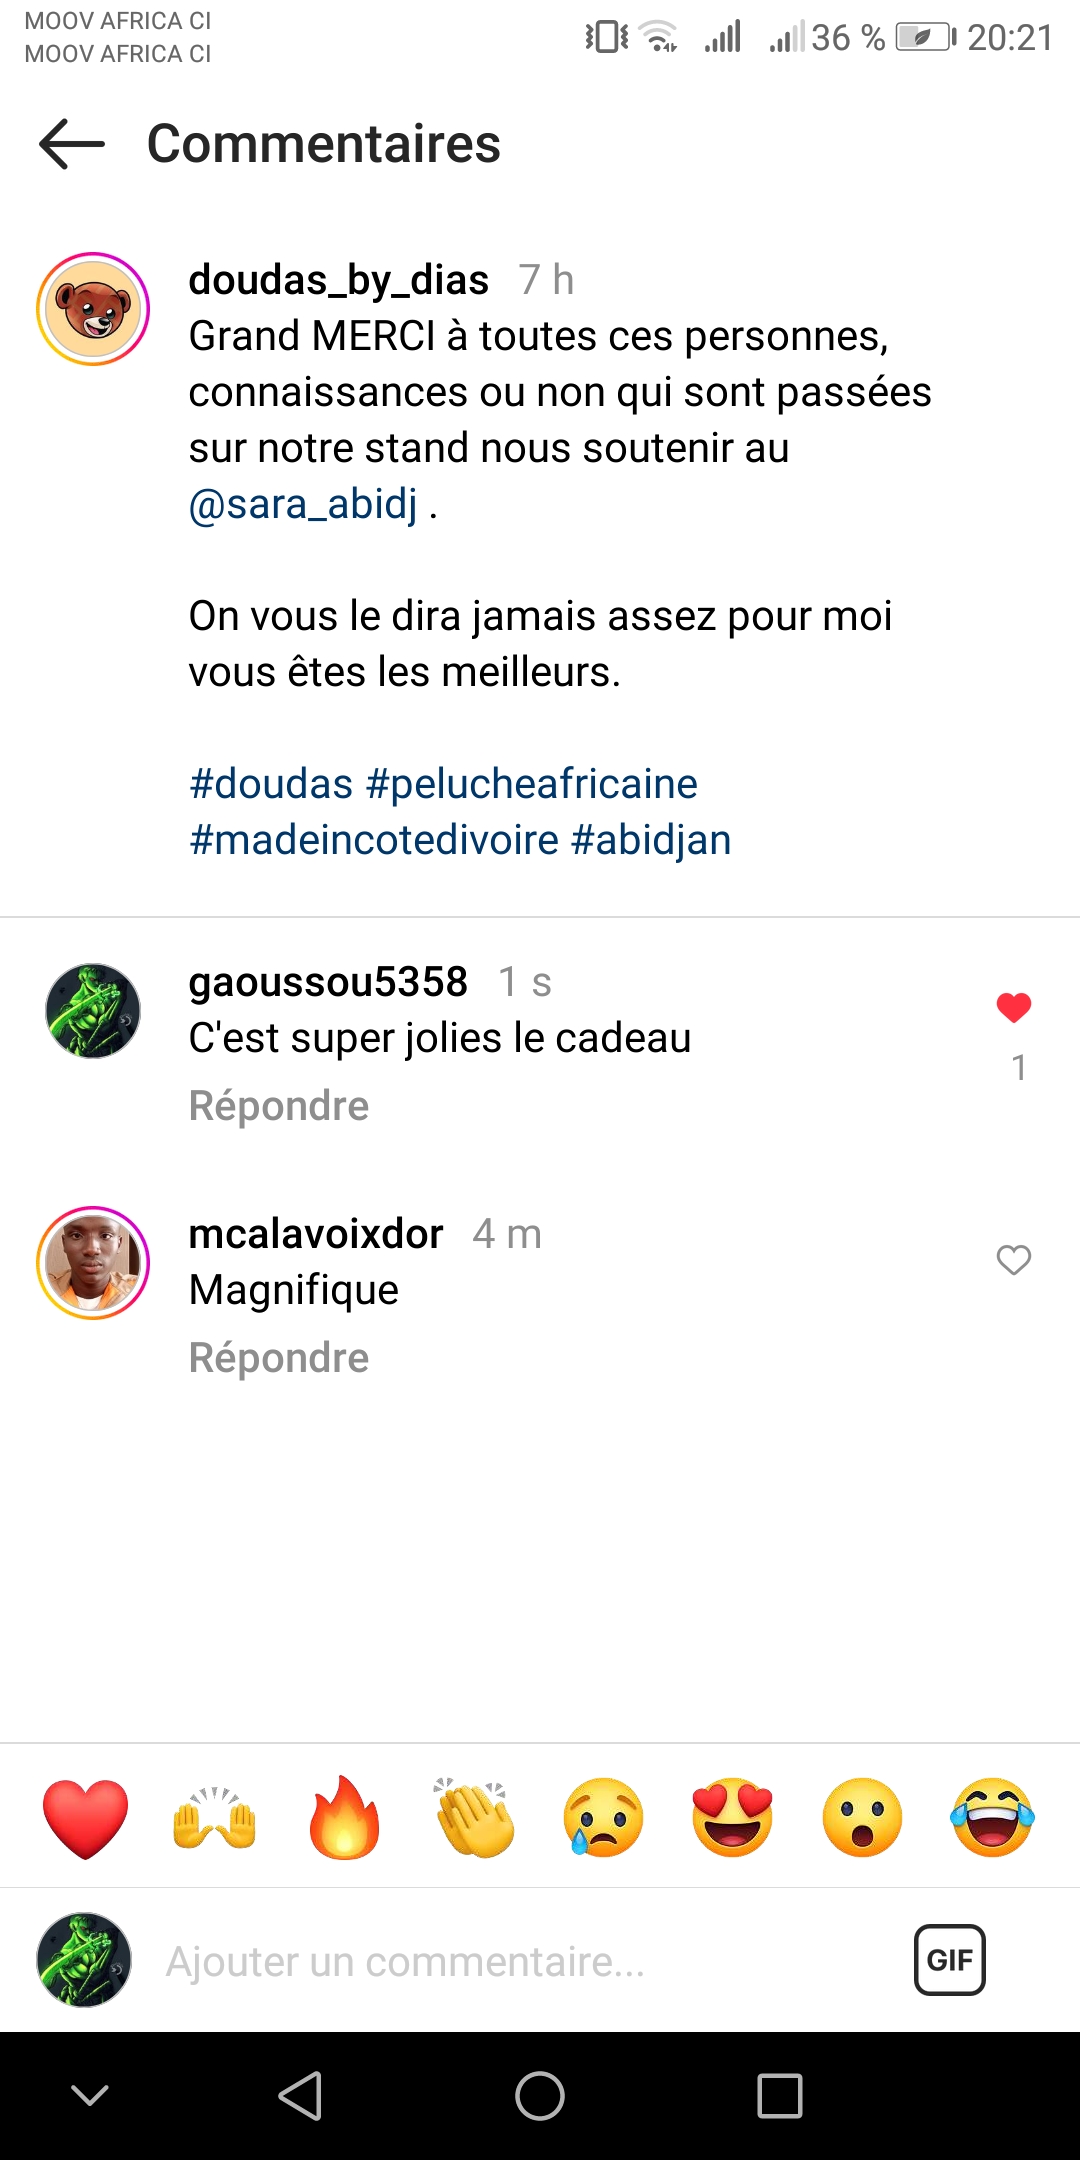This screenshot has width=1080, height=2160.
Task: Hide the keyboard with the down chevron
Action: [x=90, y=2096]
